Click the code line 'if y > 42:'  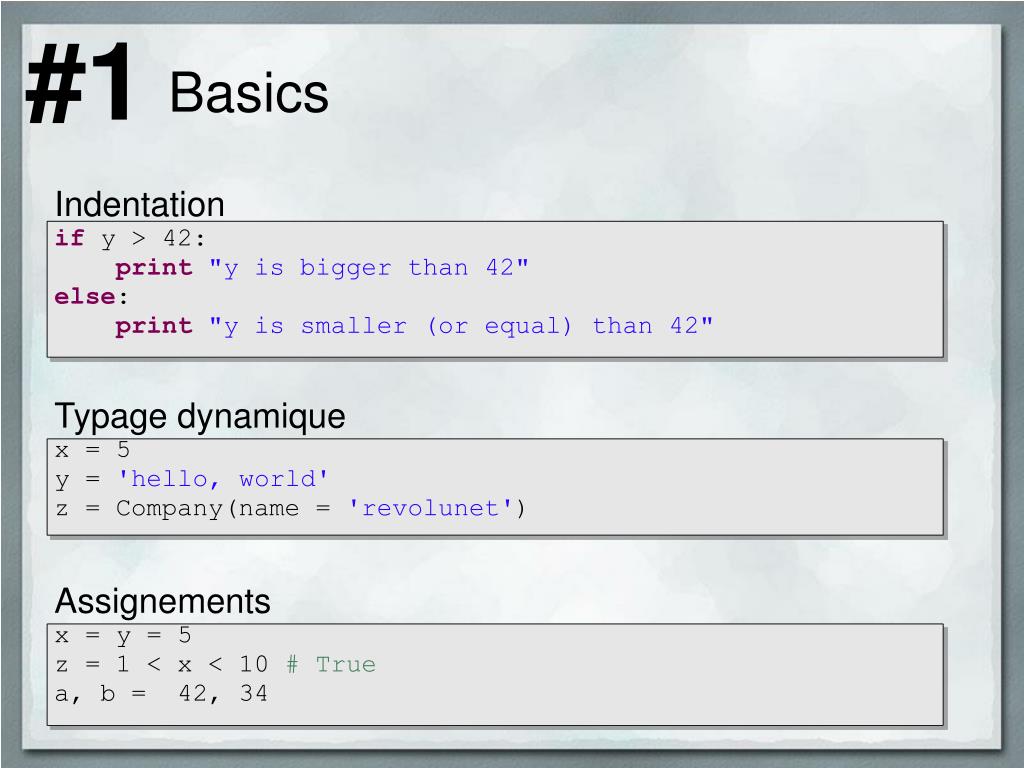click(130, 238)
